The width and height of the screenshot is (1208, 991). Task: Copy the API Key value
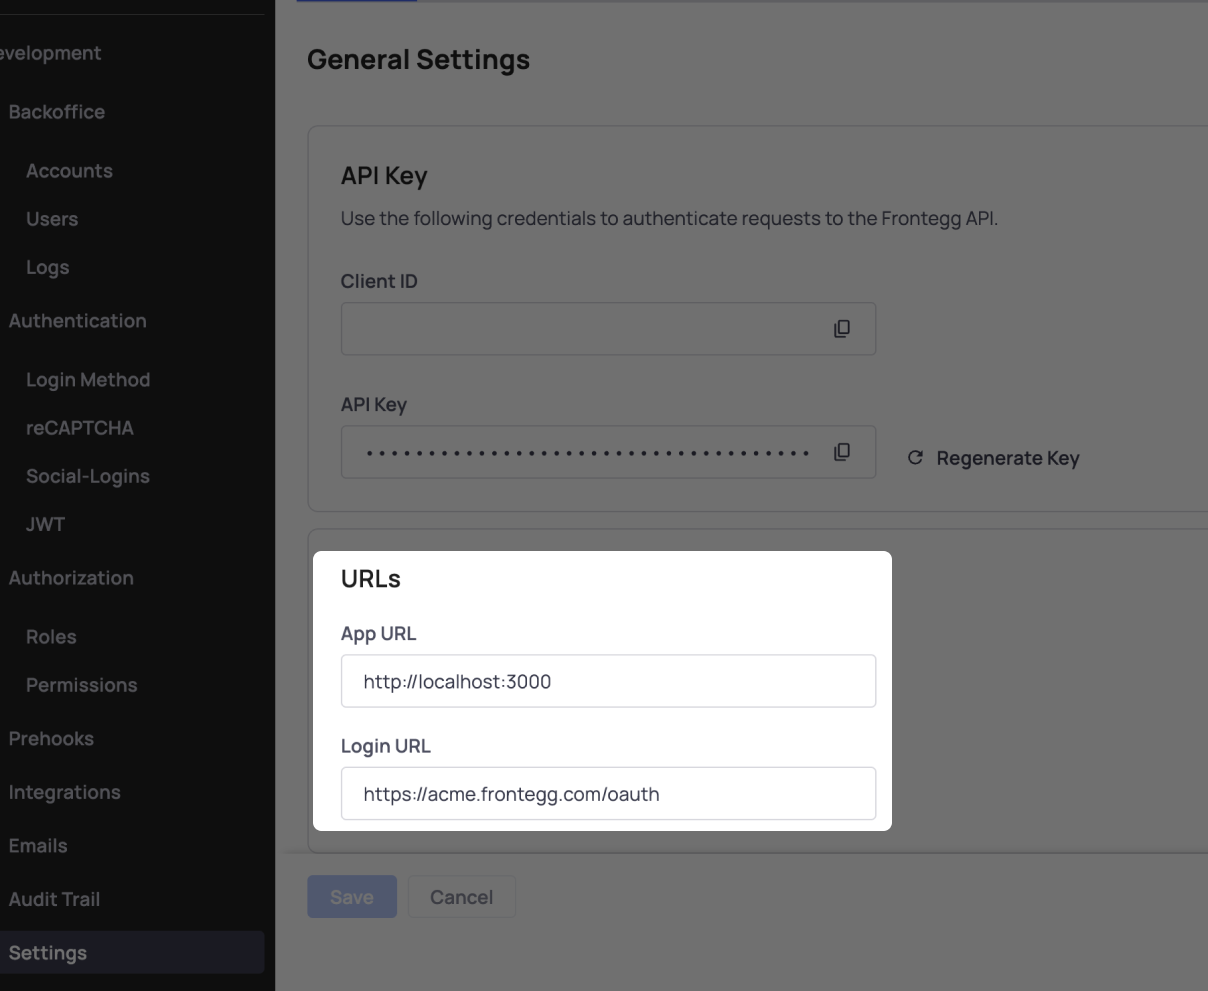point(842,452)
